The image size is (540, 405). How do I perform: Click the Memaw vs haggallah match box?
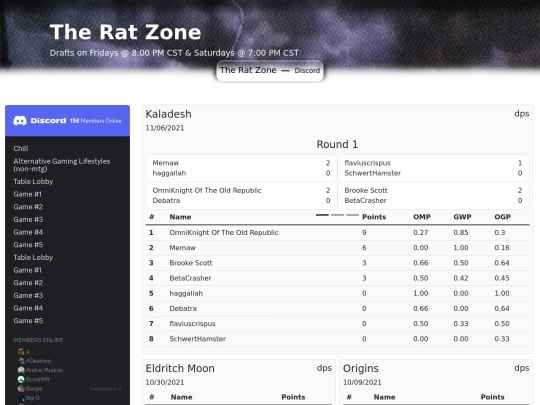241,168
